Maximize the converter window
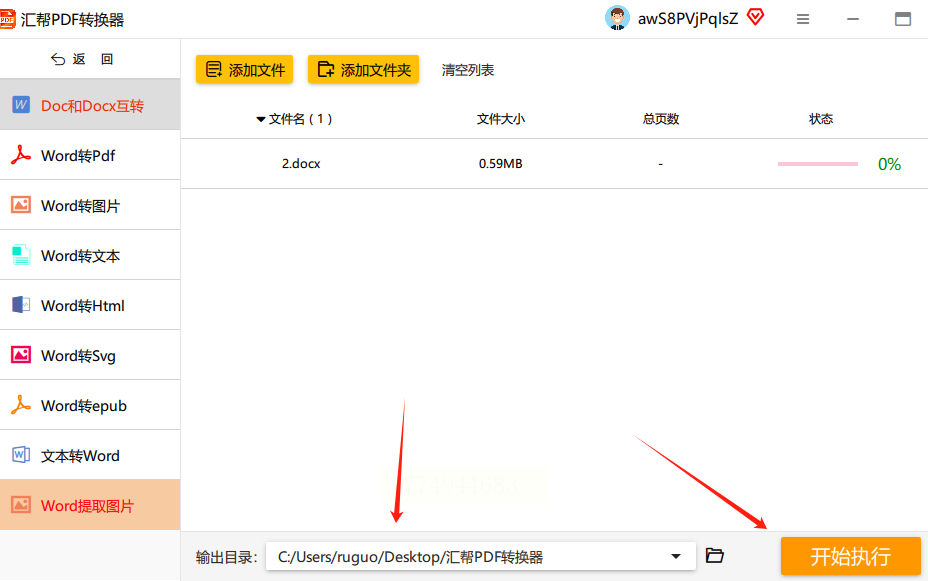928x581 pixels. point(903,20)
